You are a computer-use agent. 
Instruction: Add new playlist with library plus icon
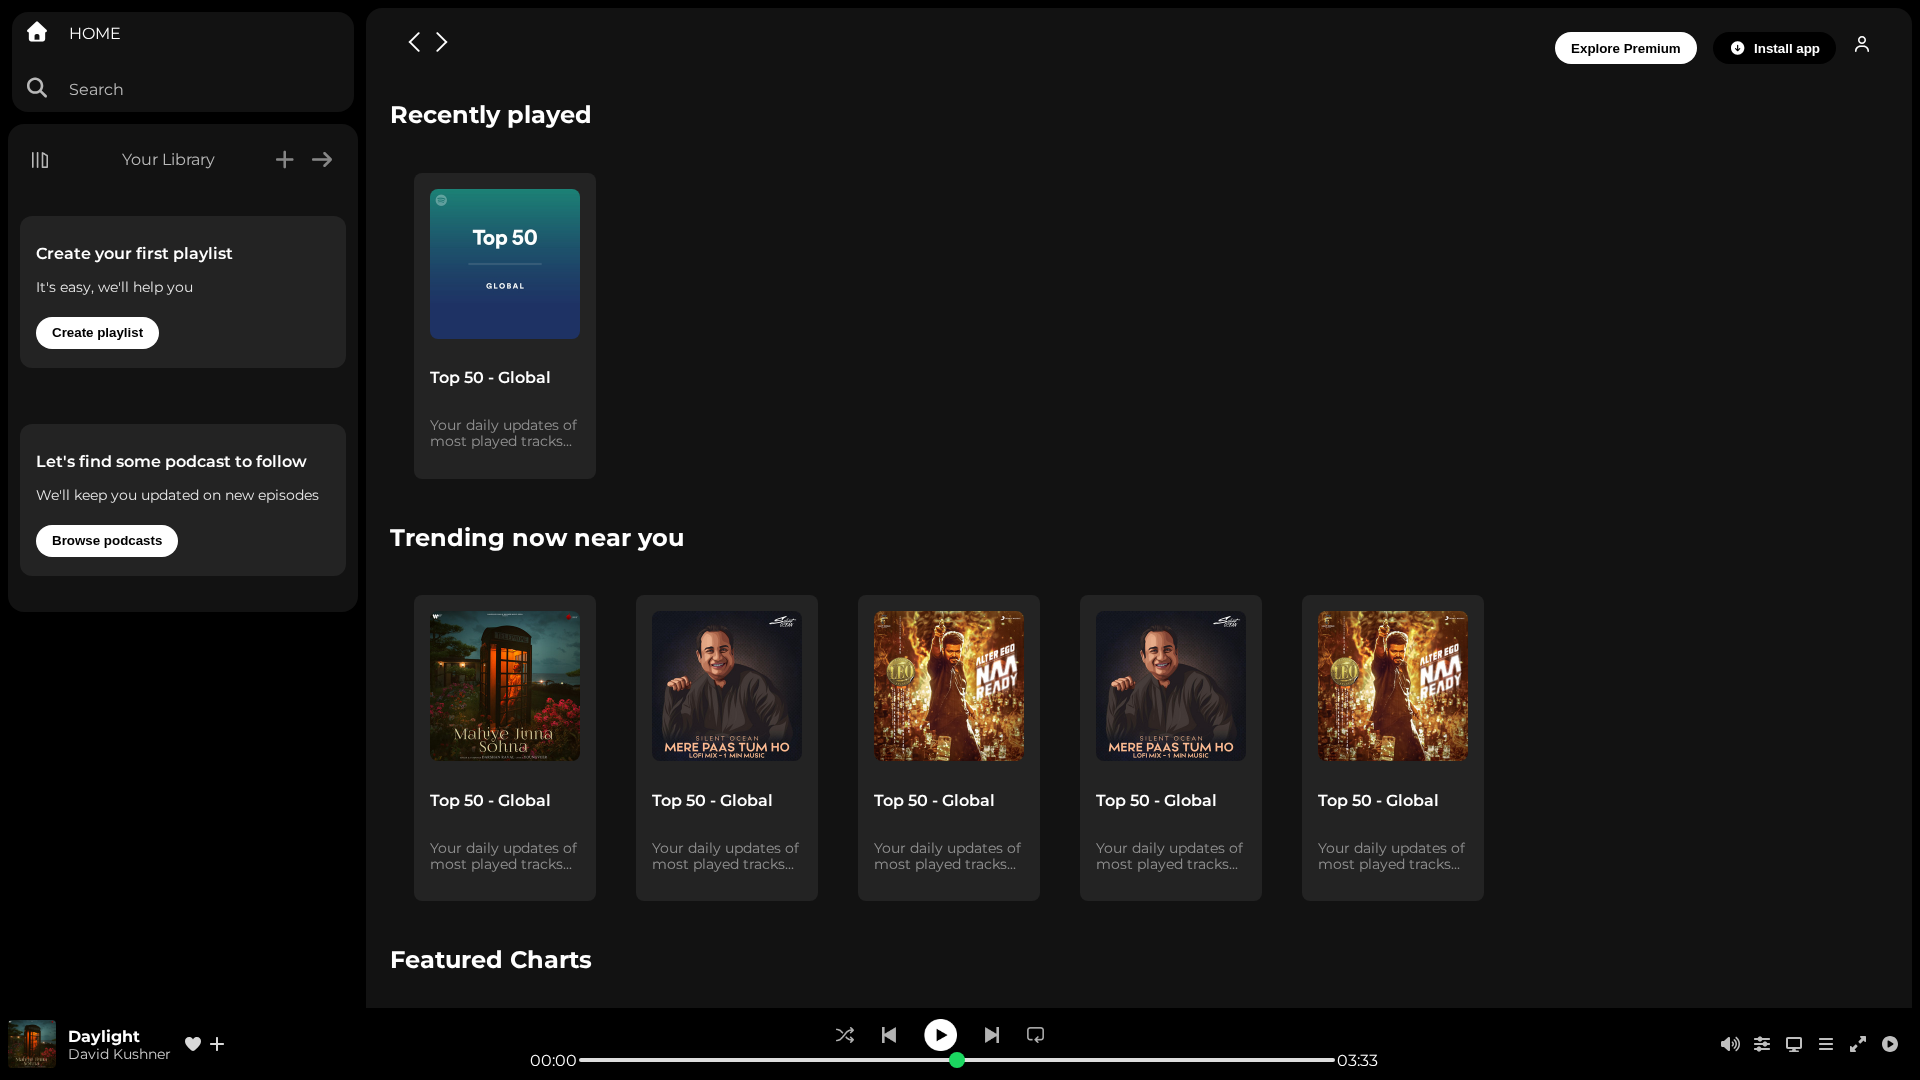[285, 160]
